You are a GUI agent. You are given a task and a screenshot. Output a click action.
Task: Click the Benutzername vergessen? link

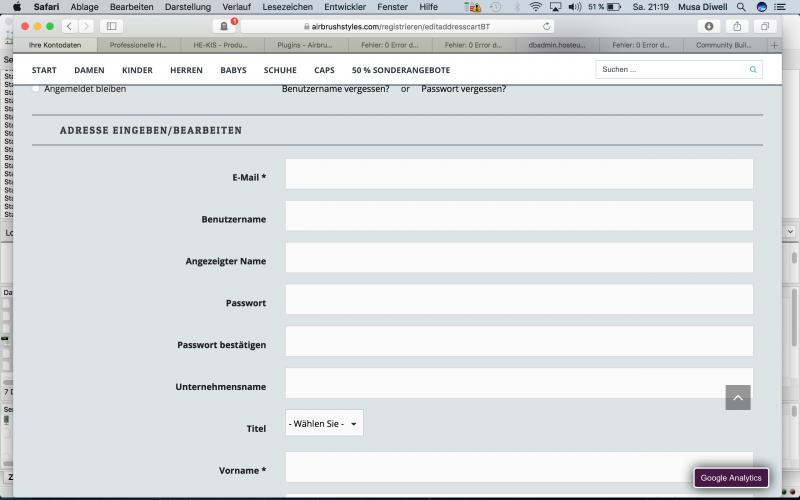pyautogui.click(x=335, y=89)
